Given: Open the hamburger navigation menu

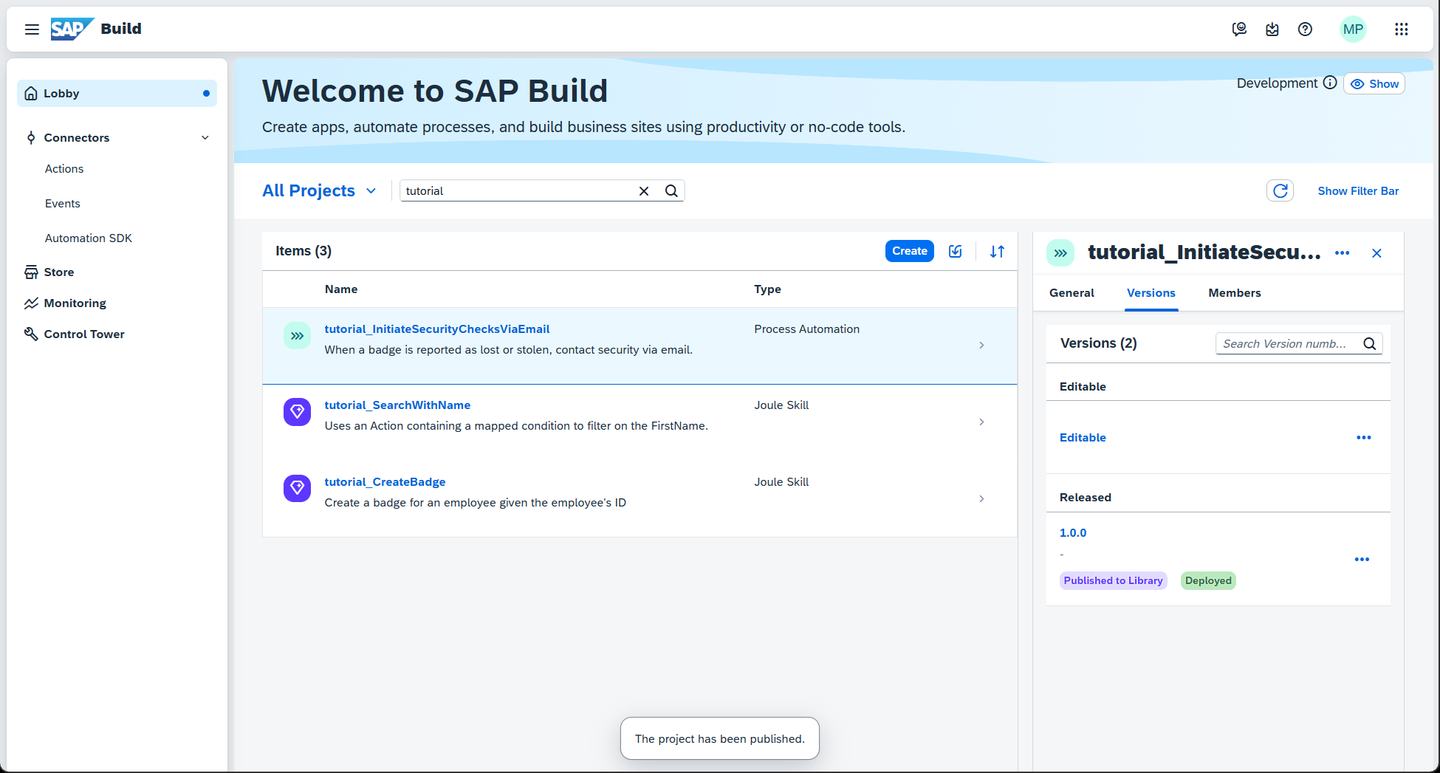Looking at the screenshot, I should point(32,29).
